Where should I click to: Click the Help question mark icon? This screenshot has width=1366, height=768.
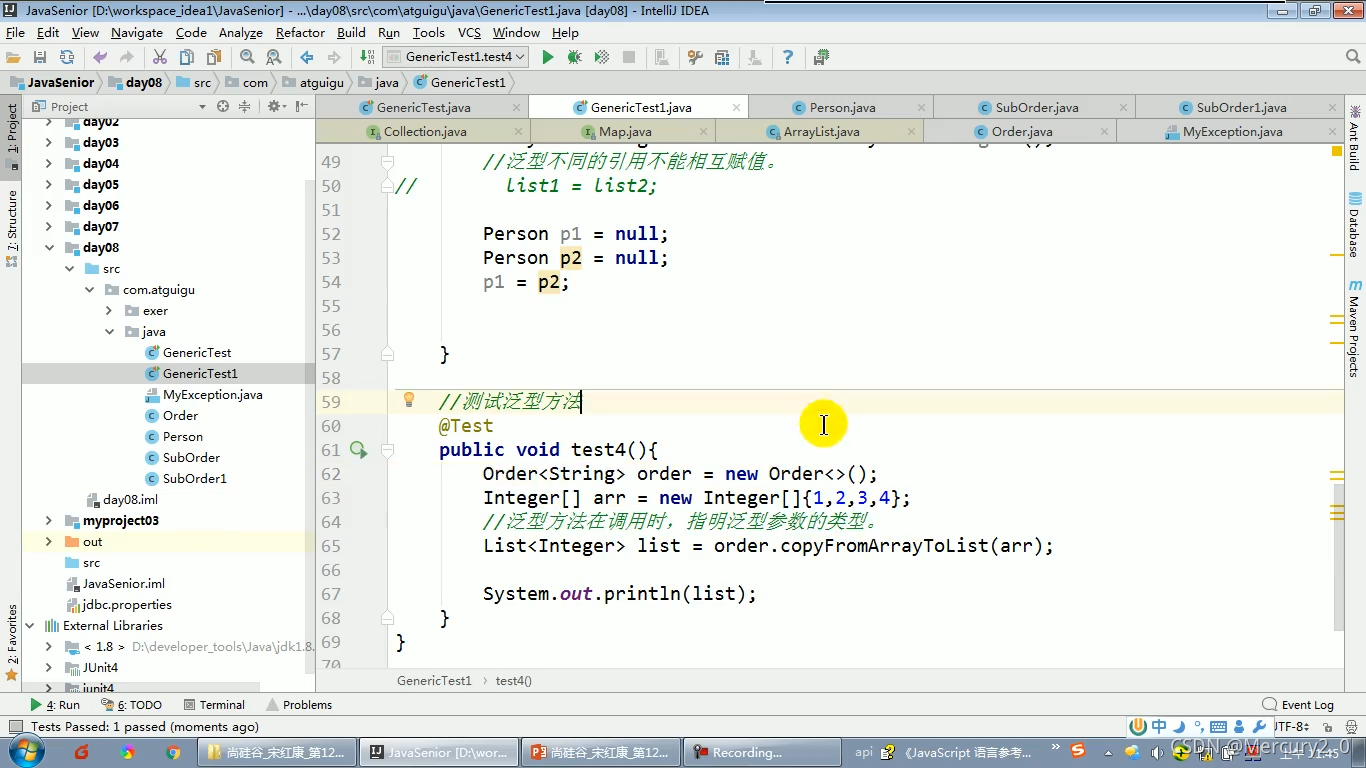[788, 57]
